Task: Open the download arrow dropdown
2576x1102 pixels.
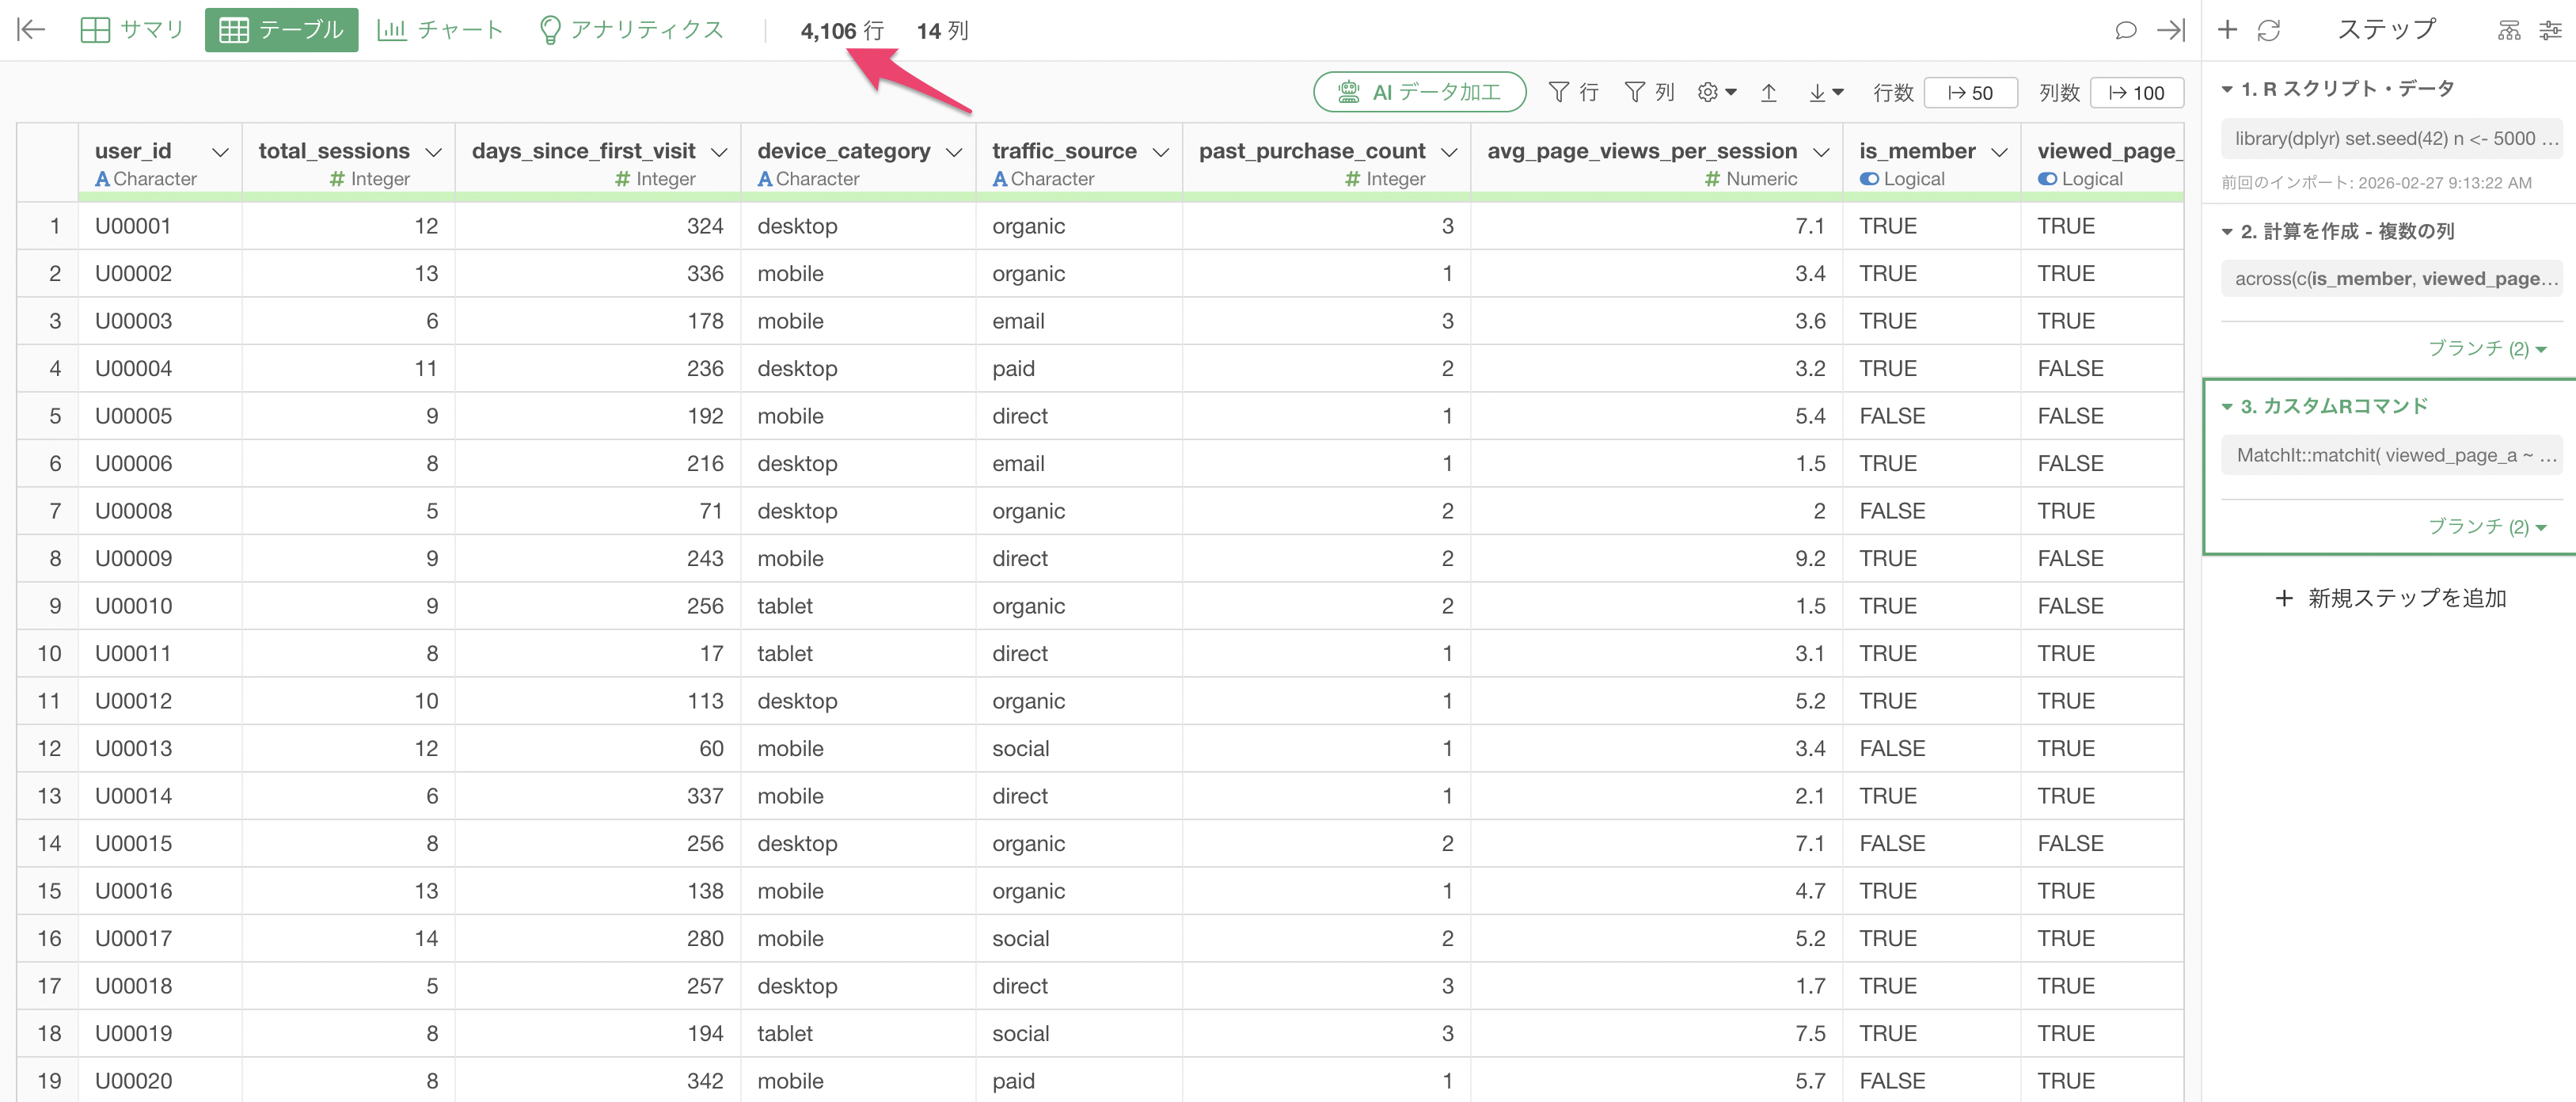Action: (x=1825, y=93)
